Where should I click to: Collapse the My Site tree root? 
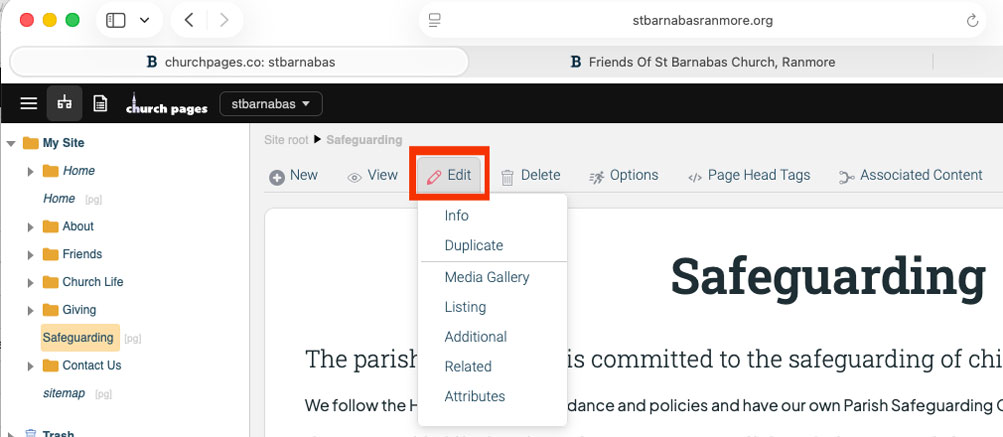tap(11, 143)
